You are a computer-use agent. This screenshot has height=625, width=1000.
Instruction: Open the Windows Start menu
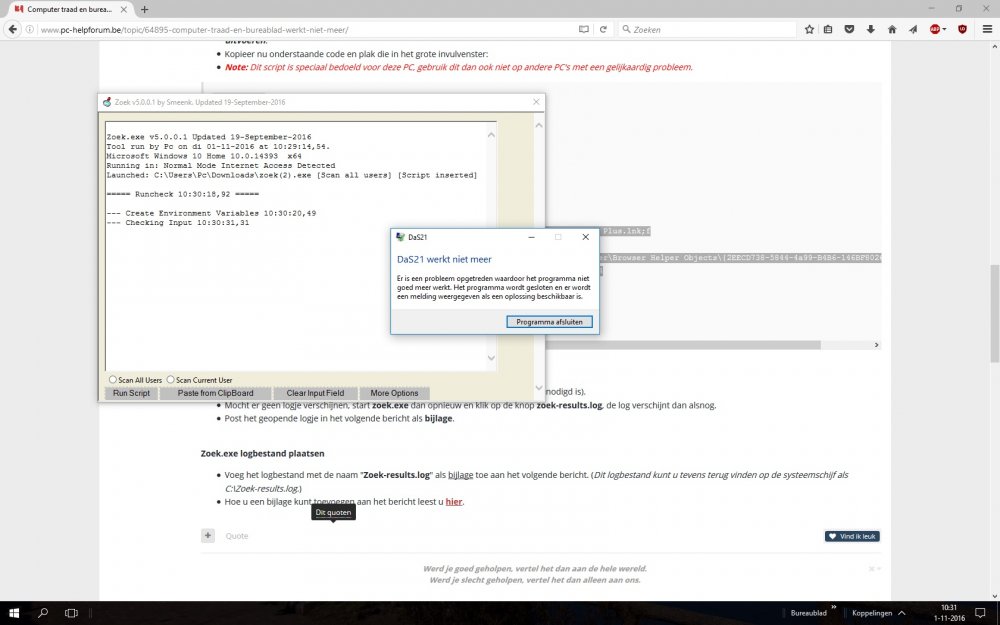13,613
